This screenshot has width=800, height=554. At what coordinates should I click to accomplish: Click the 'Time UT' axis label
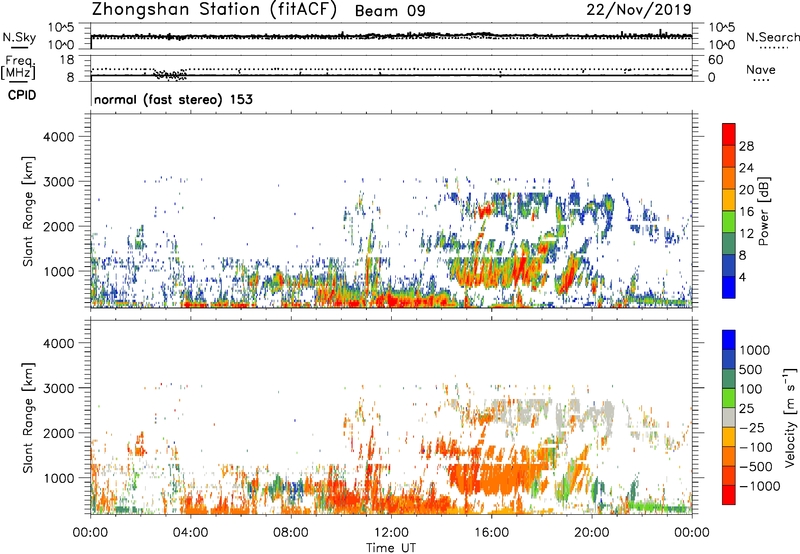click(x=391, y=548)
